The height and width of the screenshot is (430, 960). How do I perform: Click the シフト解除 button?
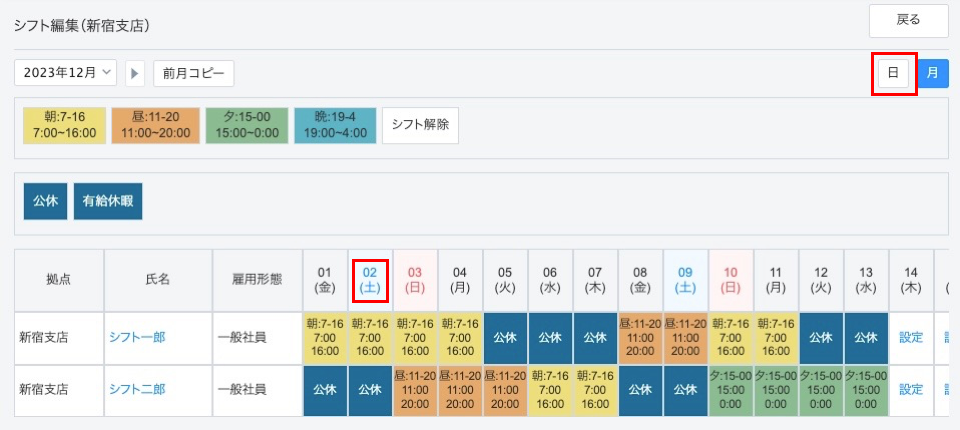coord(420,125)
